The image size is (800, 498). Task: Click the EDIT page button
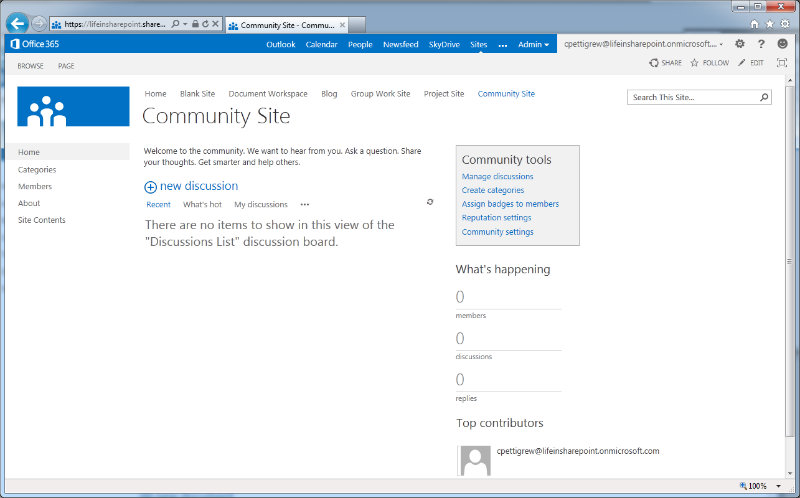(751, 63)
